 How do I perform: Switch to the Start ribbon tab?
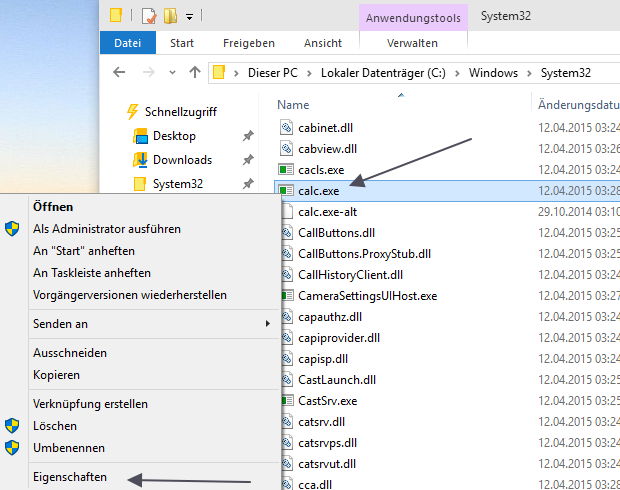[x=182, y=43]
